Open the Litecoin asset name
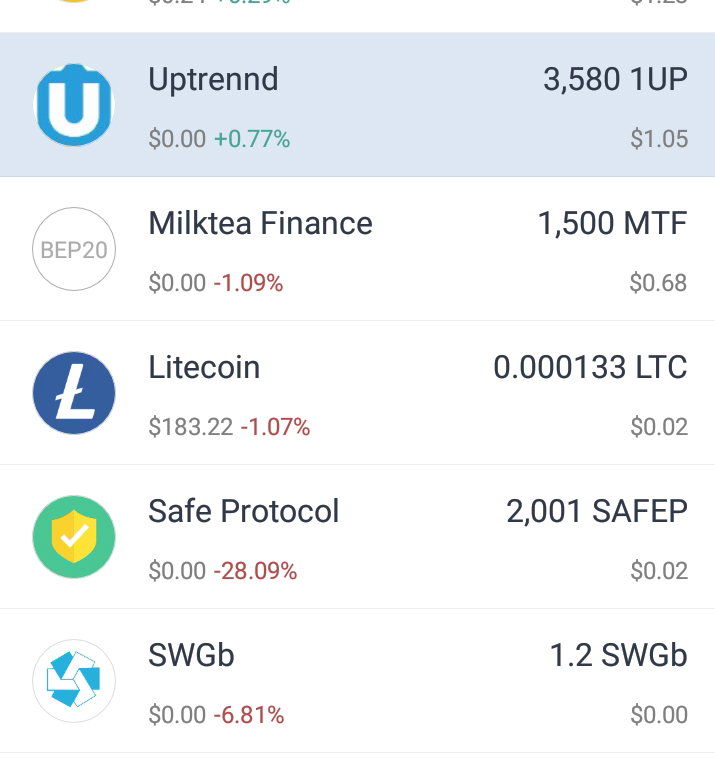 [204, 367]
